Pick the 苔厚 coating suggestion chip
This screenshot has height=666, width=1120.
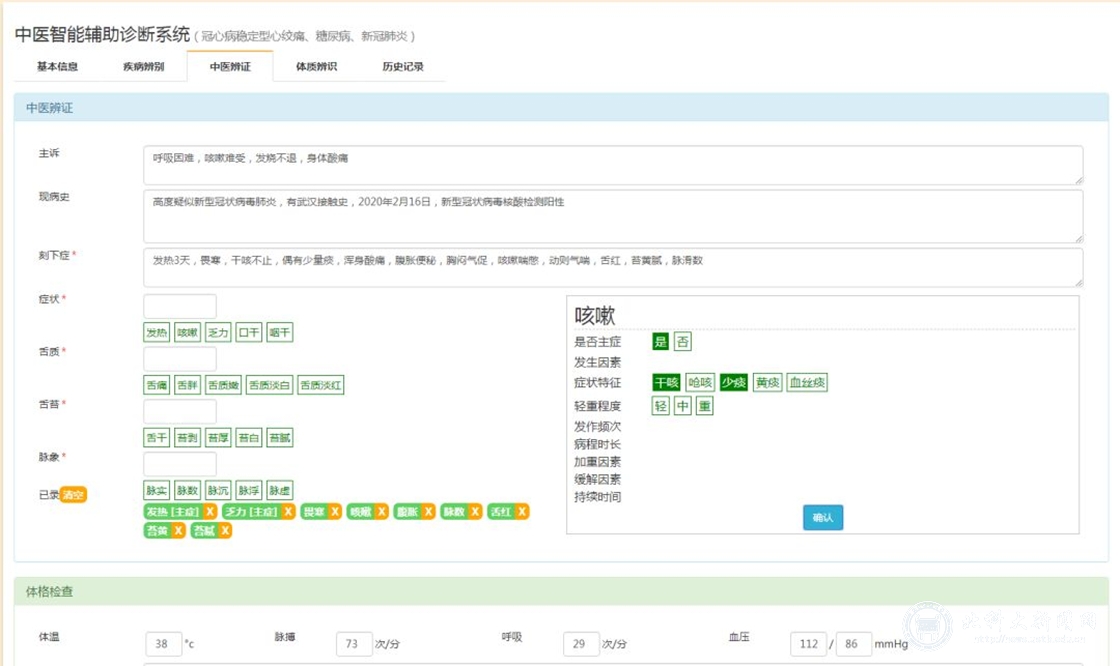point(218,437)
